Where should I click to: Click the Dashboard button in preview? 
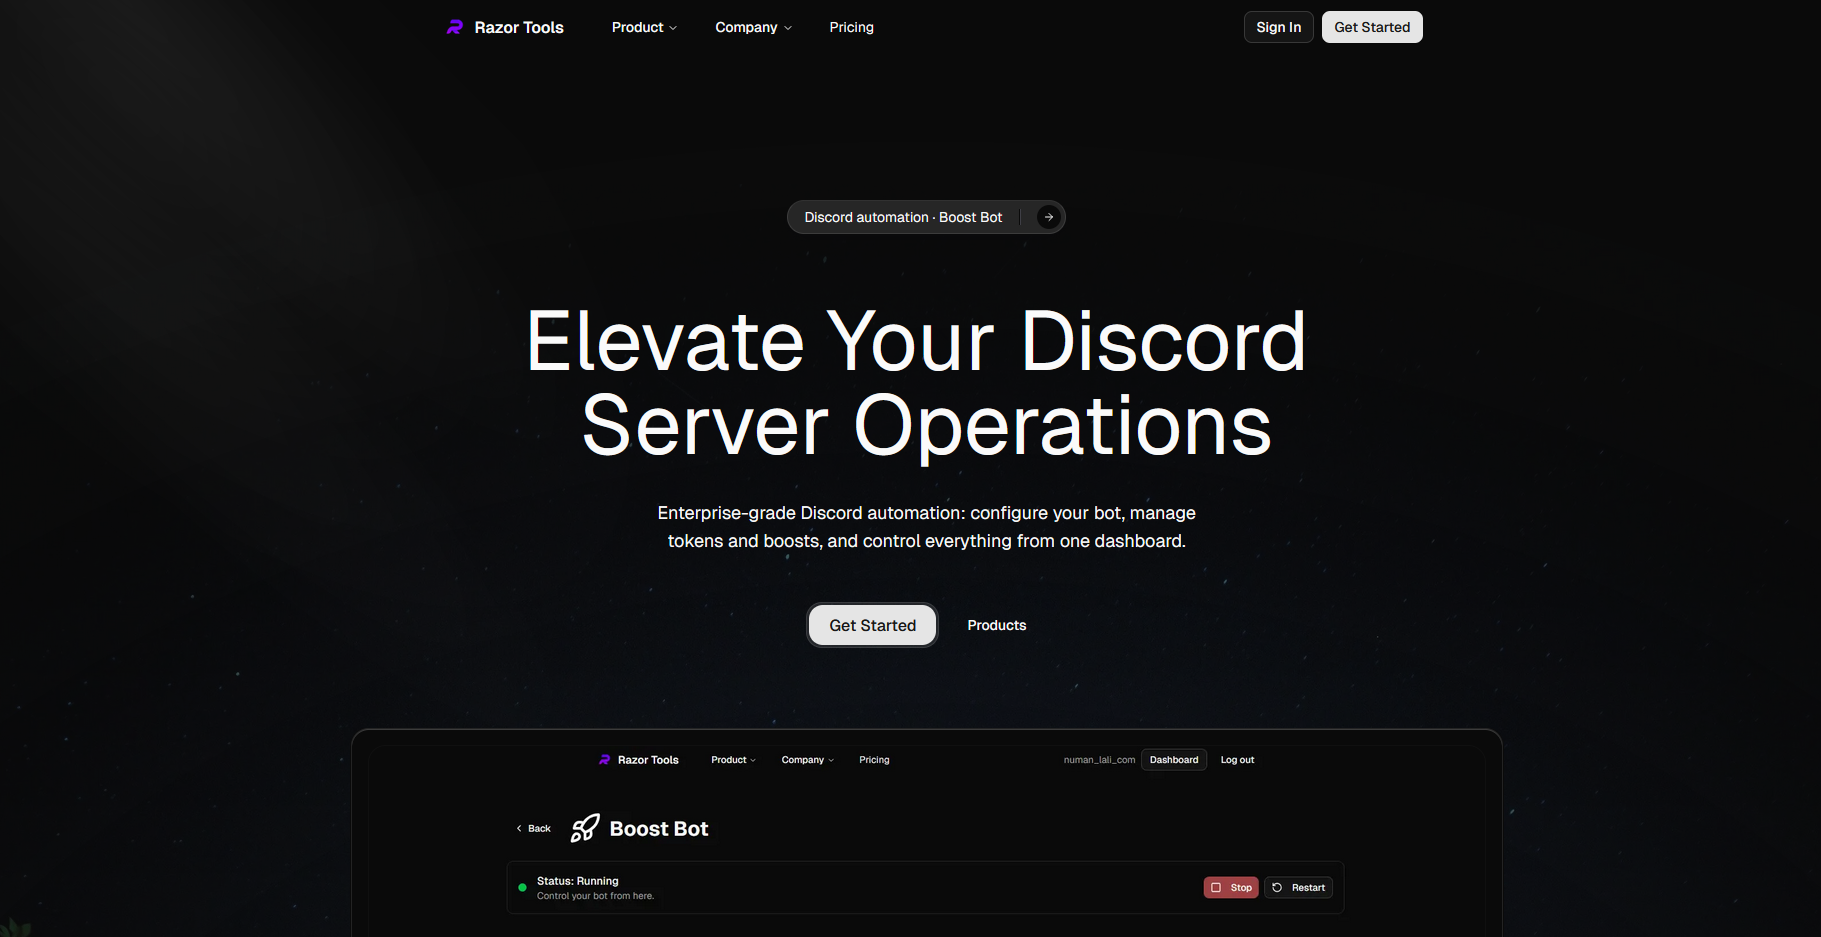[1174, 760]
